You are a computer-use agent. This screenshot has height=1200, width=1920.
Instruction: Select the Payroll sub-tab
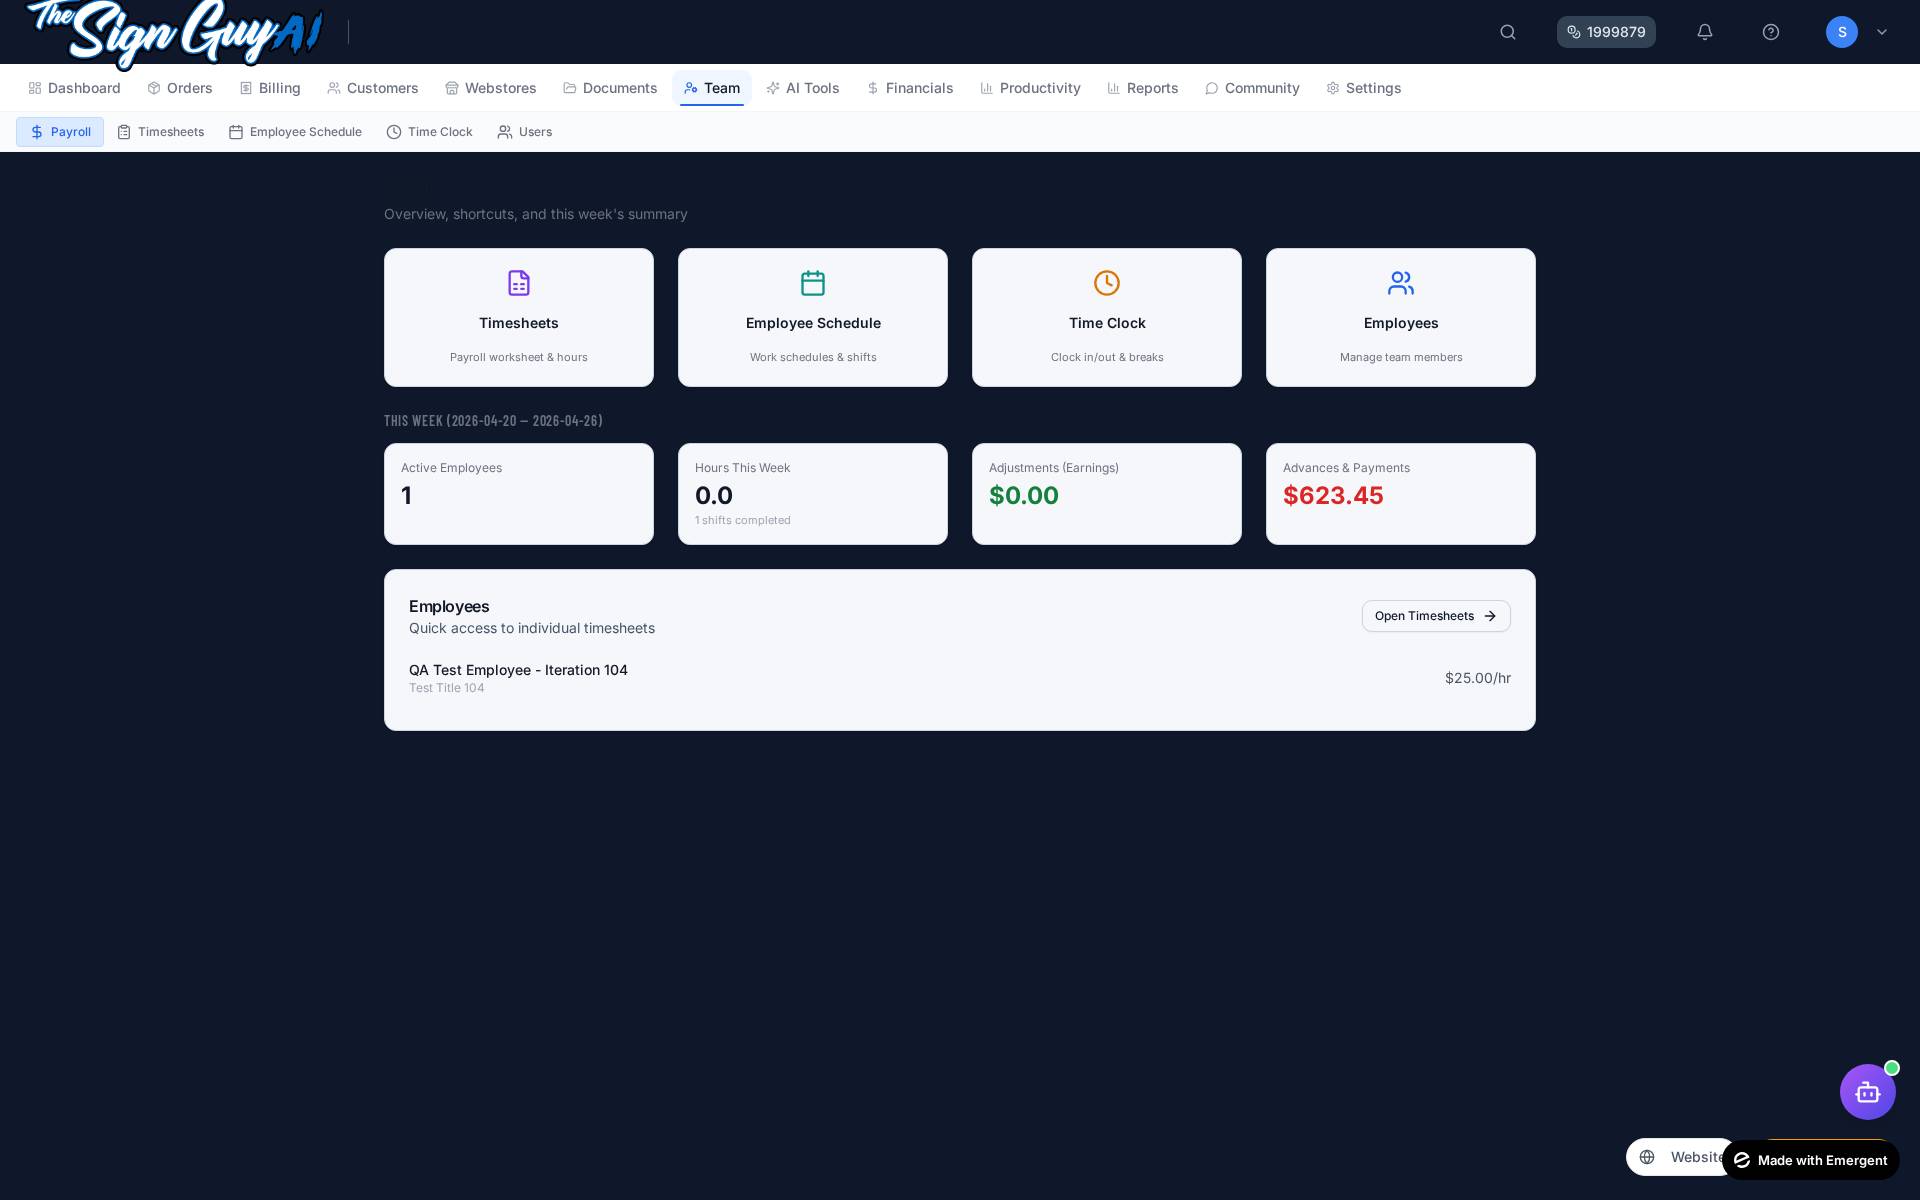coord(60,132)
